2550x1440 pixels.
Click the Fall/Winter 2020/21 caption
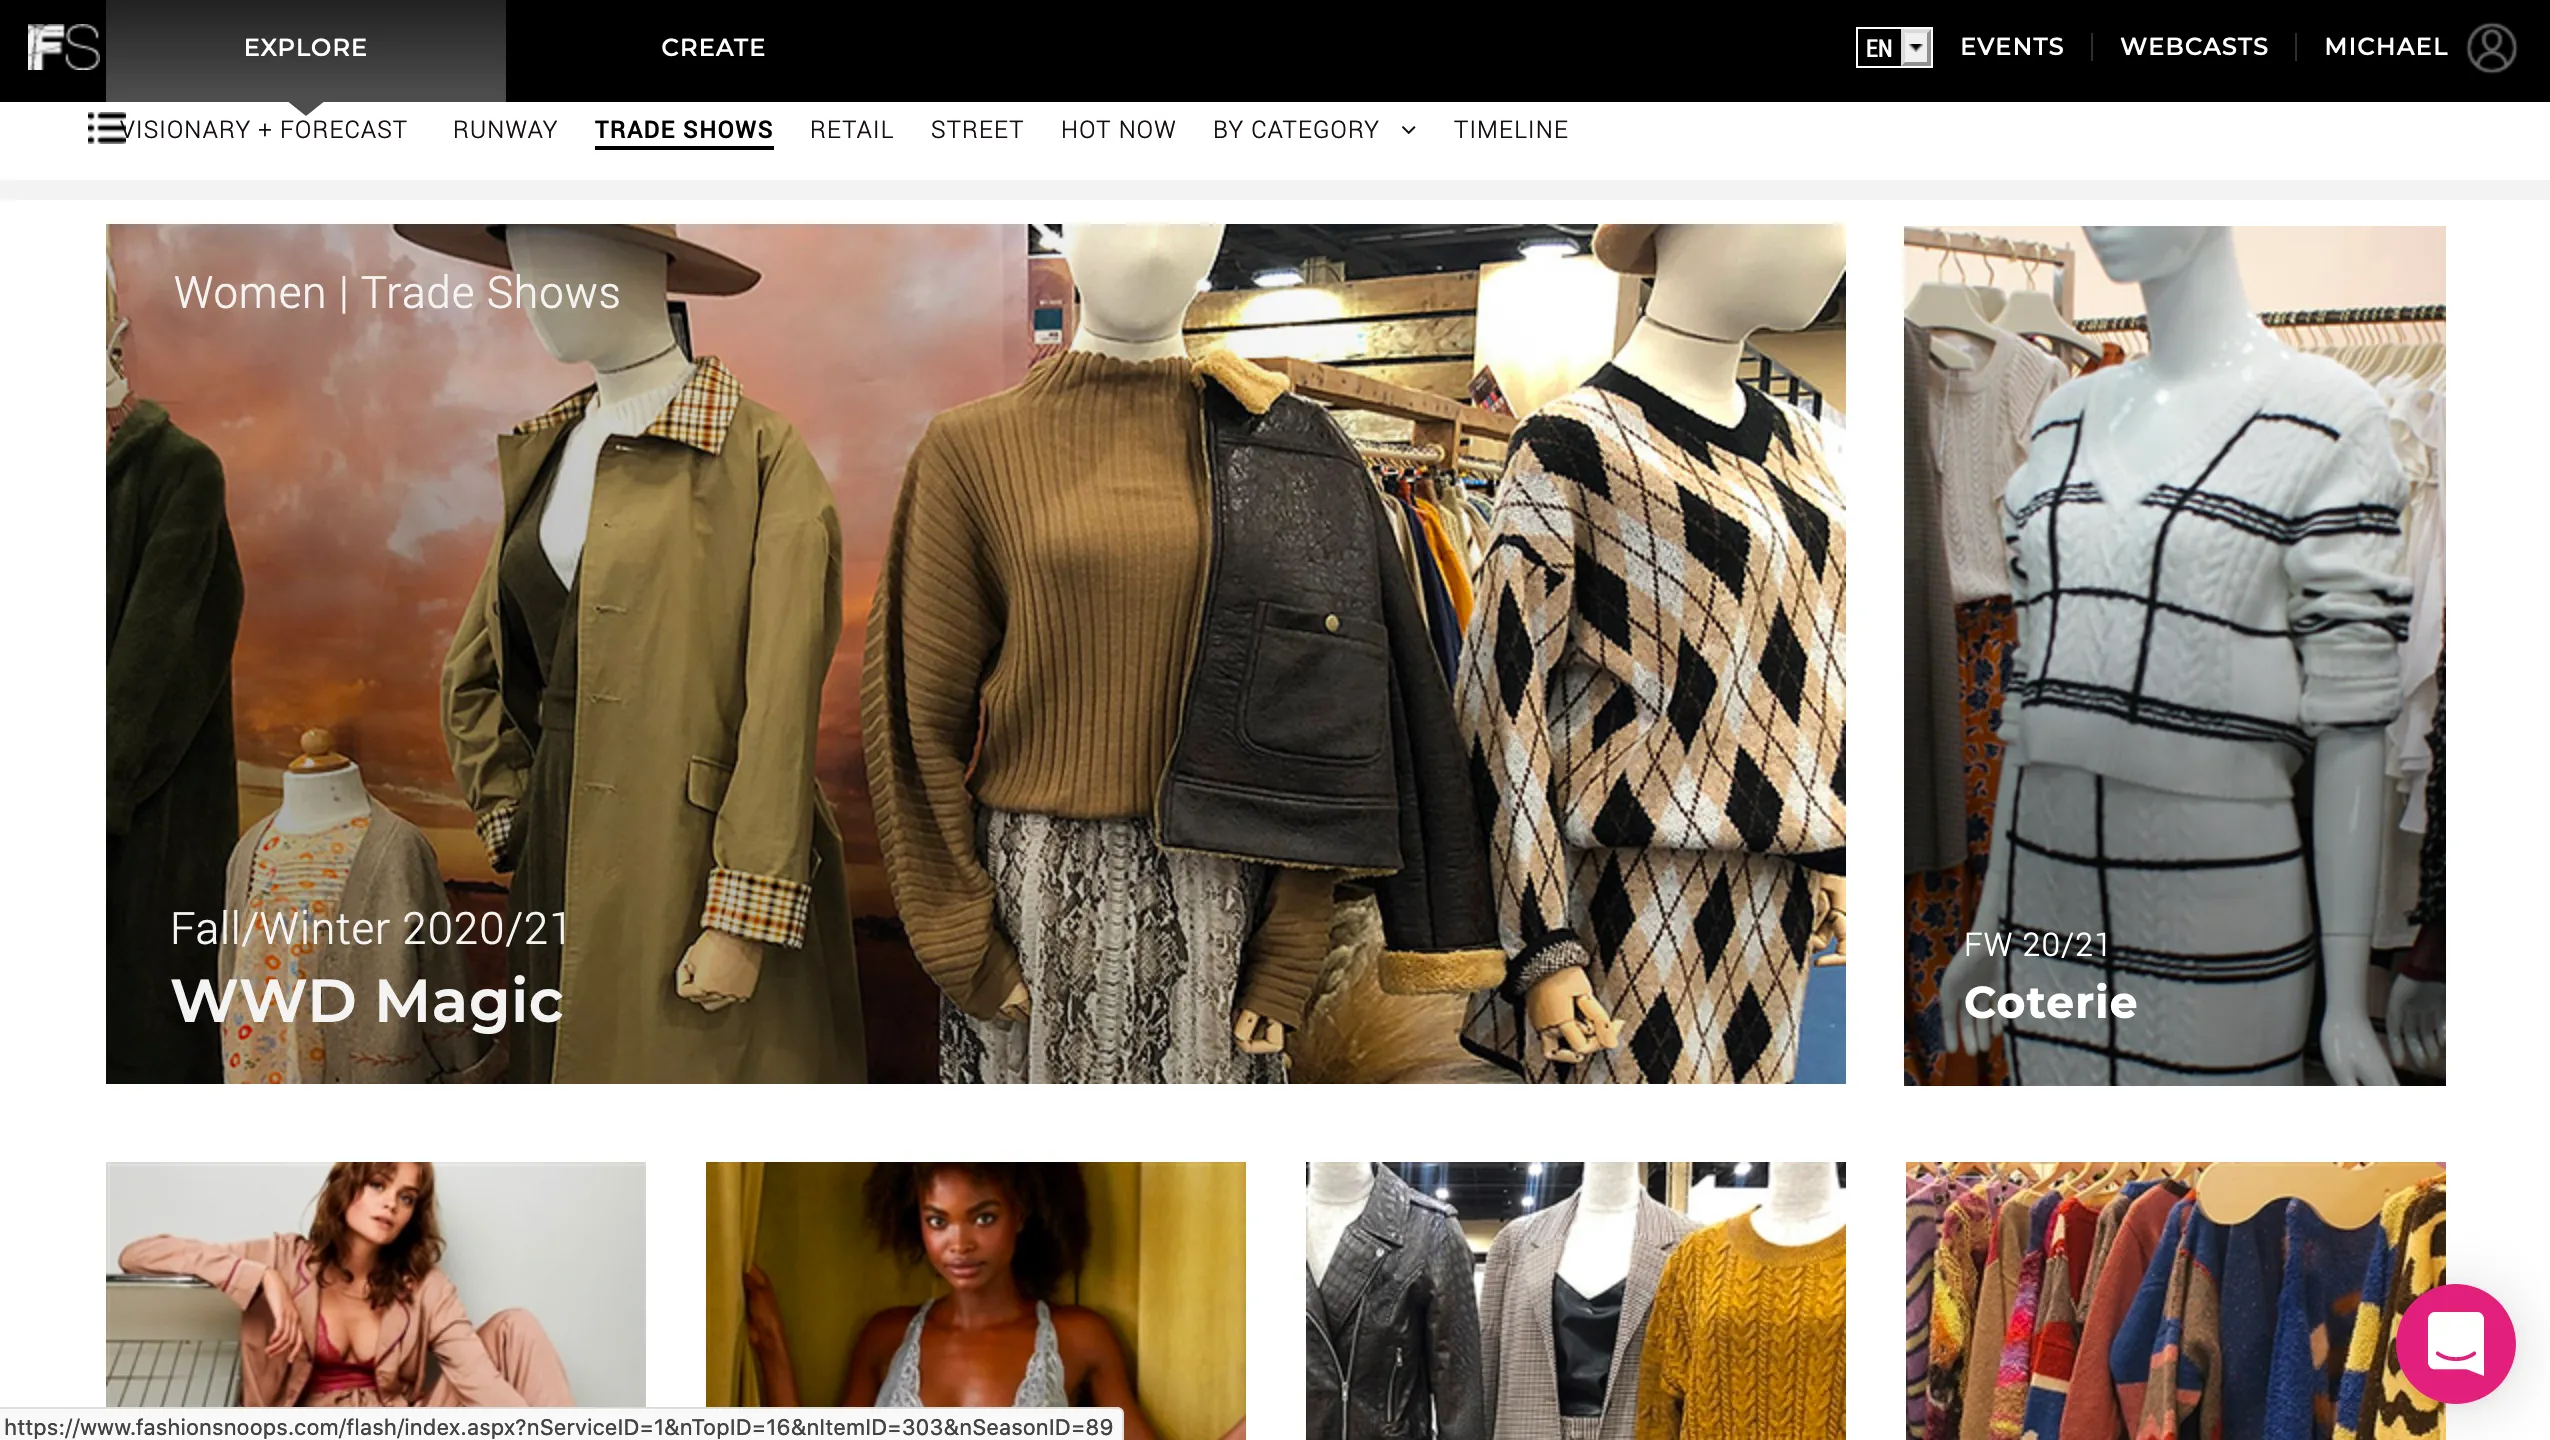coord(370,929)
